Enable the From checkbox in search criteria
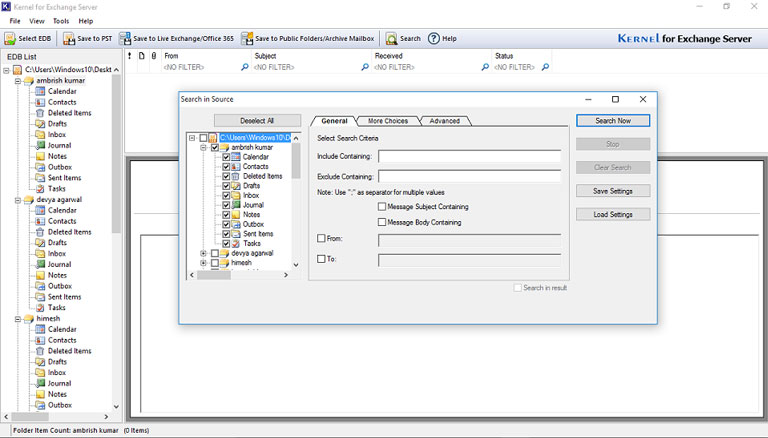Viewport: 768px width, 438px height. [321, 238]
